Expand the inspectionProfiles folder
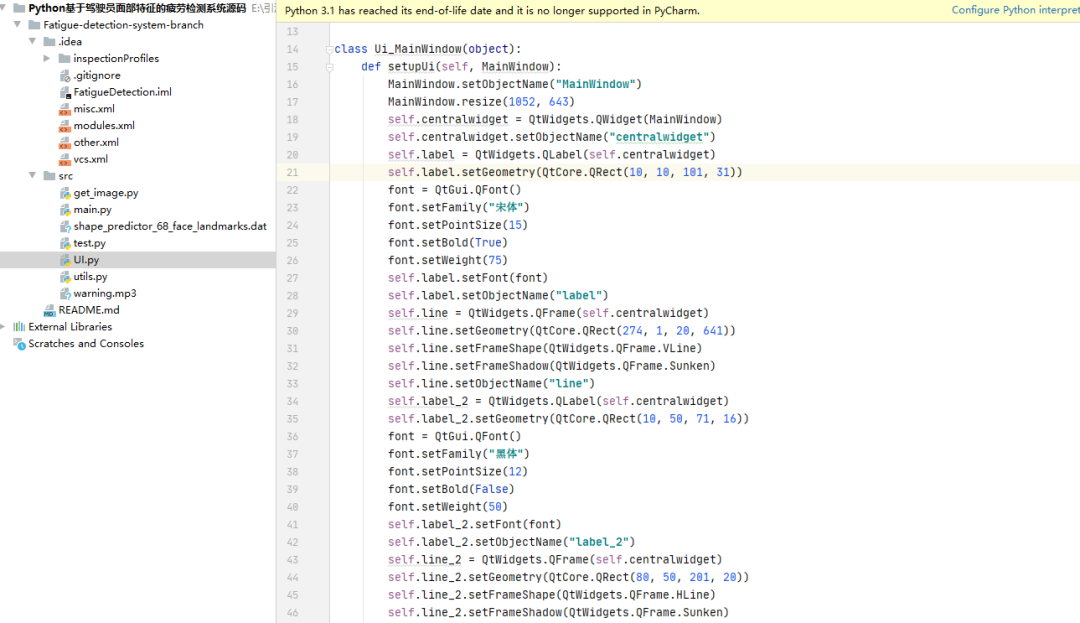Viewport: 1080px width, 623px height. [x=48, y=59]
